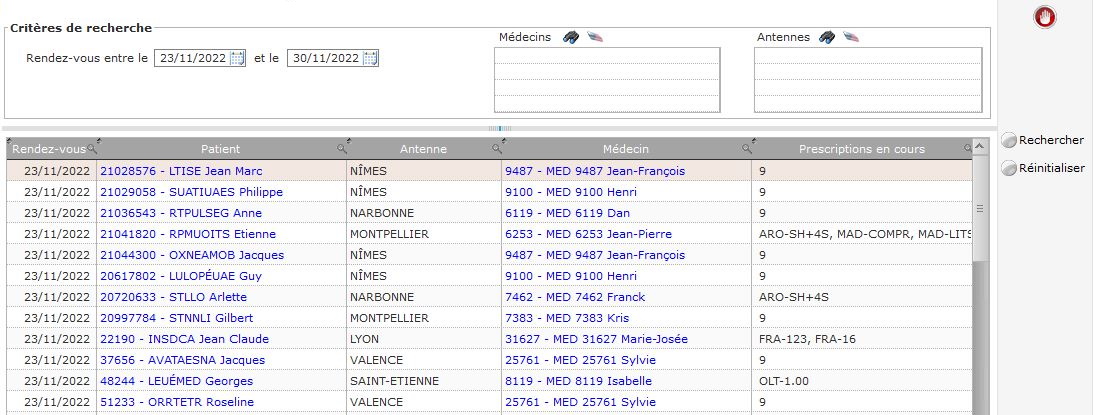1093x415 pixels.
Task: Click the table's vertical scrollbar up arrow
Action: pyautogui.click(x=981, y=145)
